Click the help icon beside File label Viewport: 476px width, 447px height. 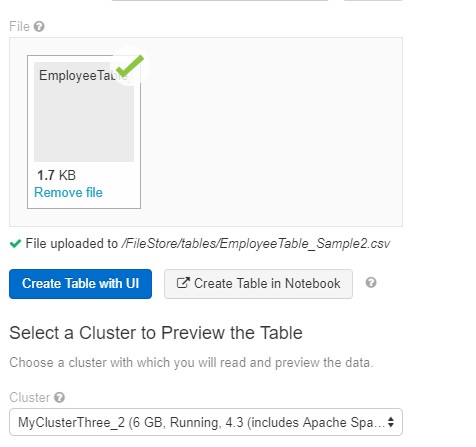[39, 26]
